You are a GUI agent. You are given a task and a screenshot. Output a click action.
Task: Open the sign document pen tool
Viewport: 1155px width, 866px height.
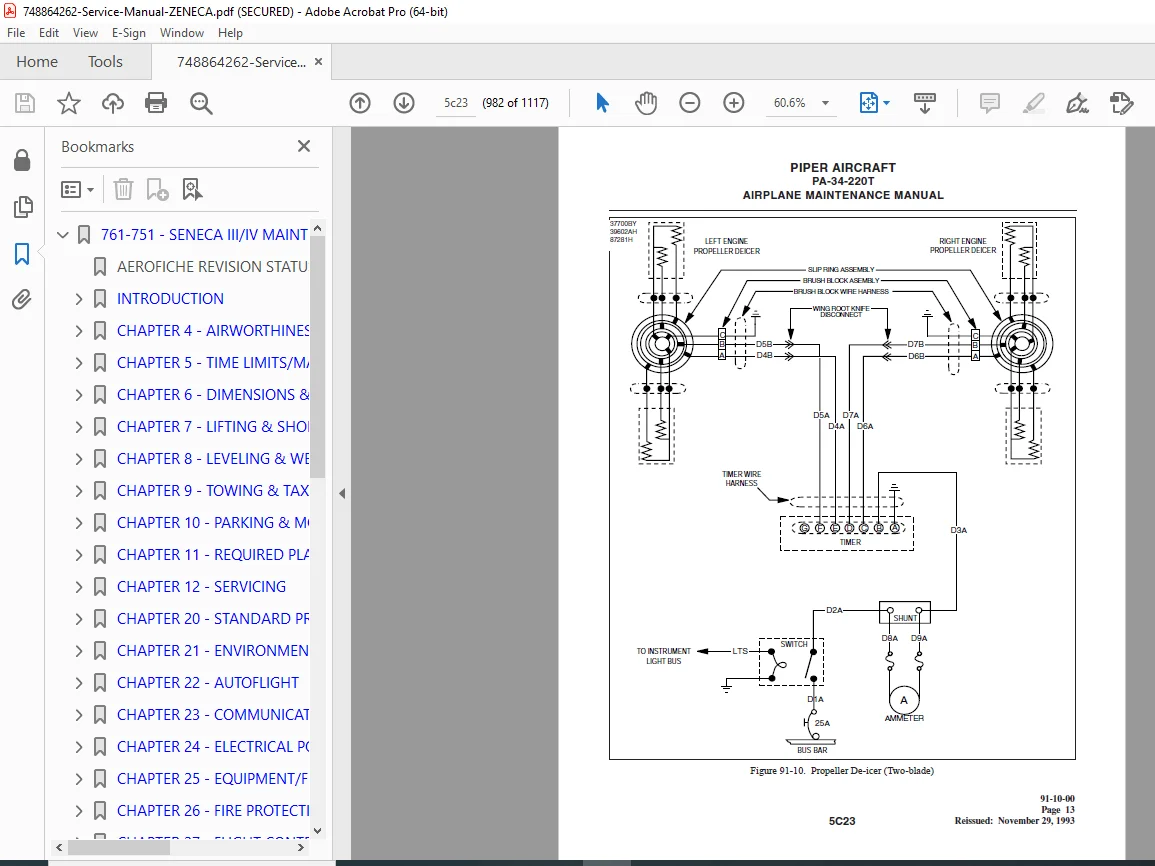[1078, 103]
